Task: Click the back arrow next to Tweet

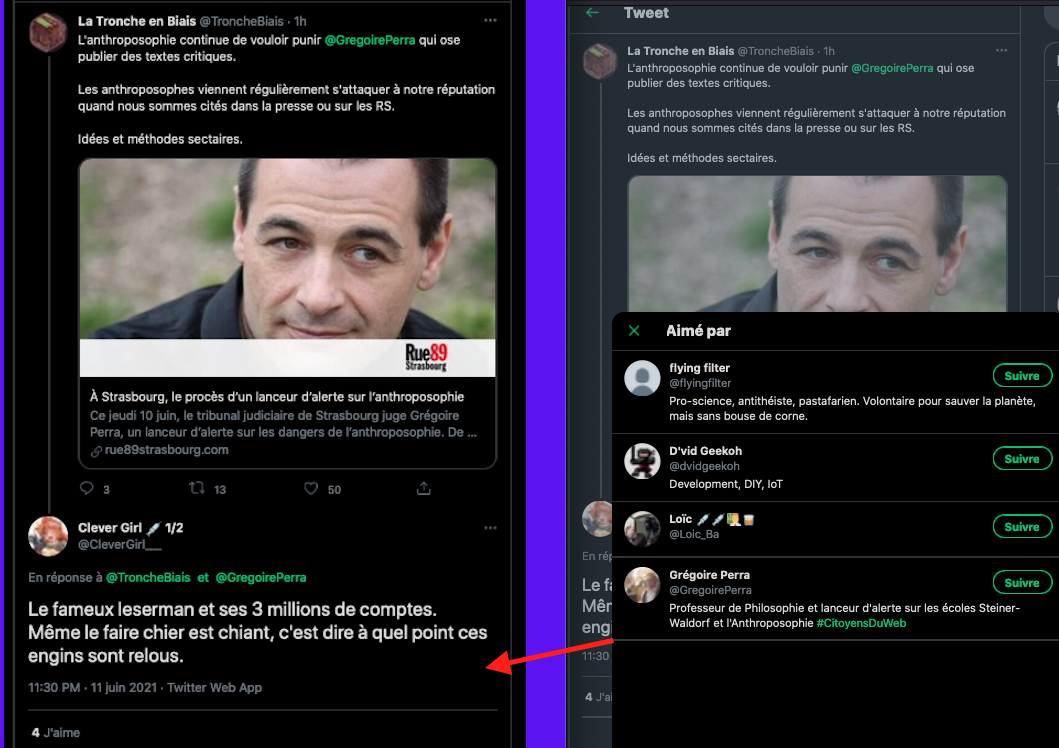Action: coord(593,13)
